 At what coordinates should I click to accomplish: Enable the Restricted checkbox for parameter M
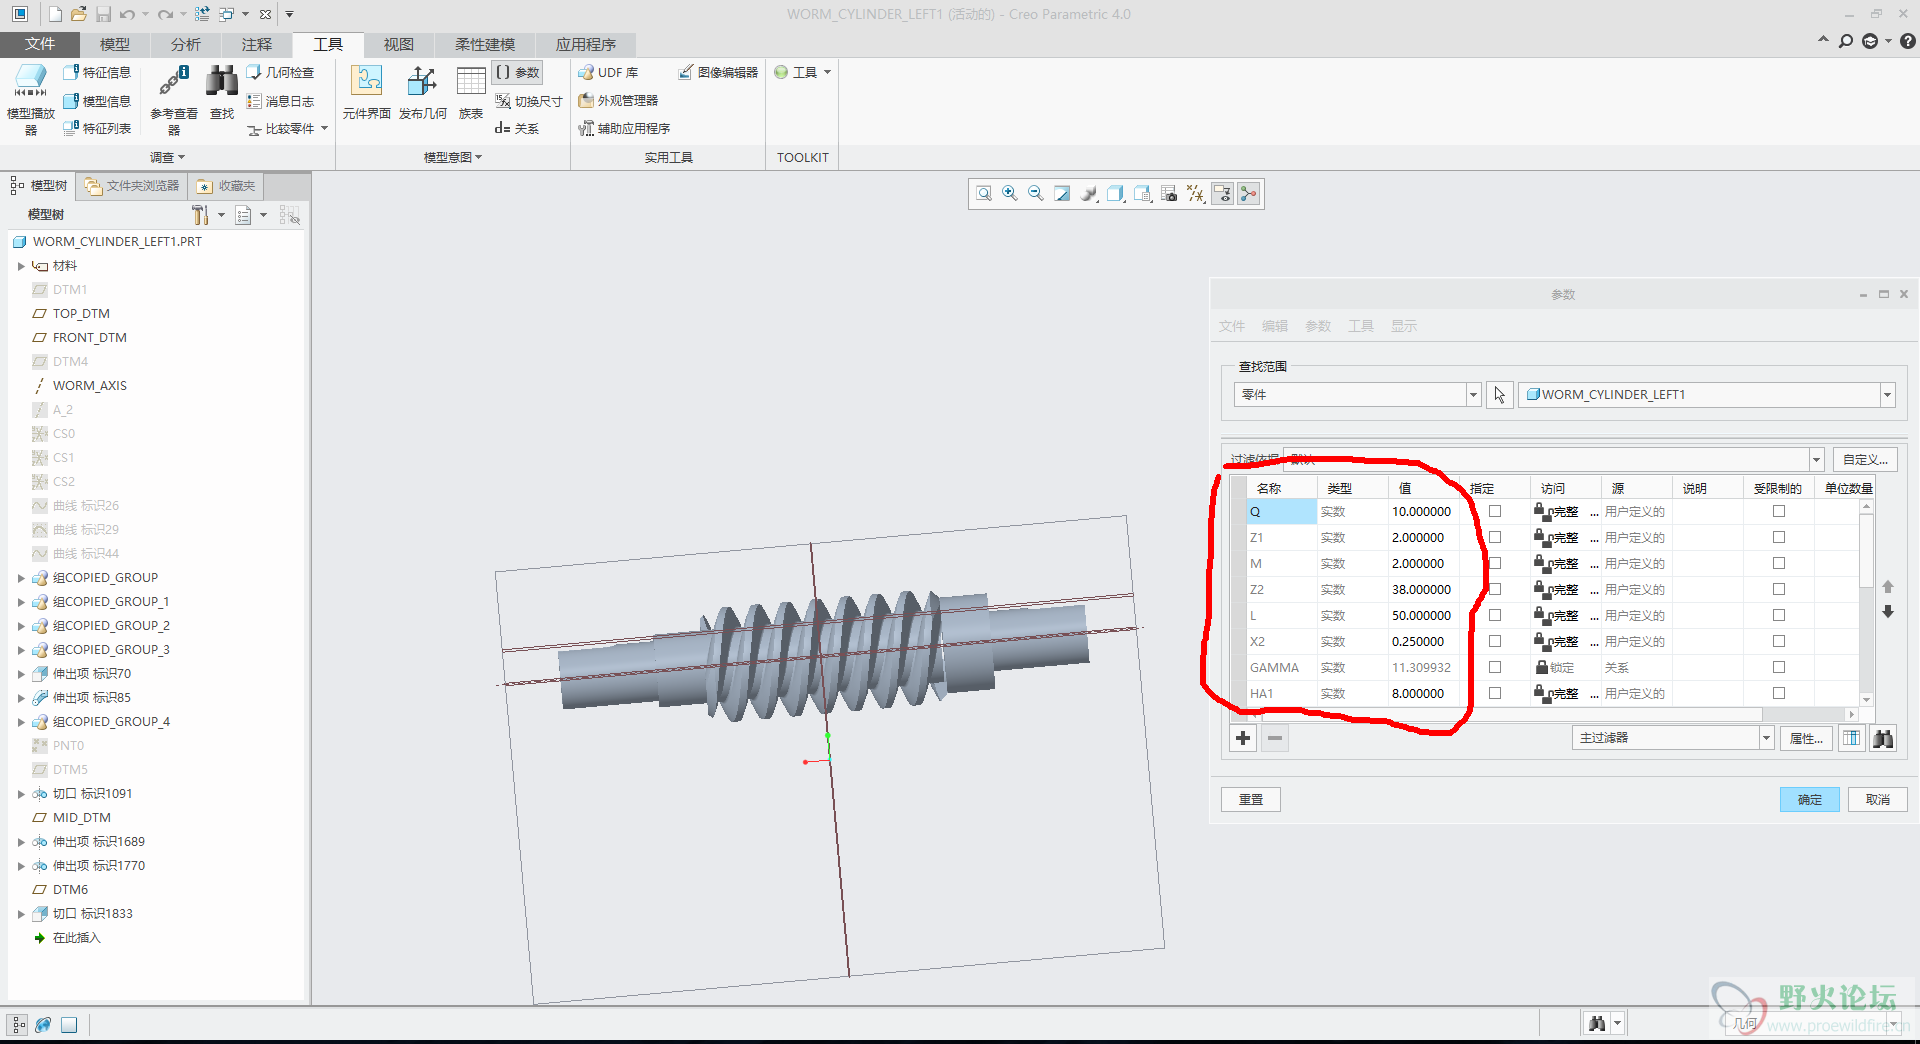(1778, 563)
